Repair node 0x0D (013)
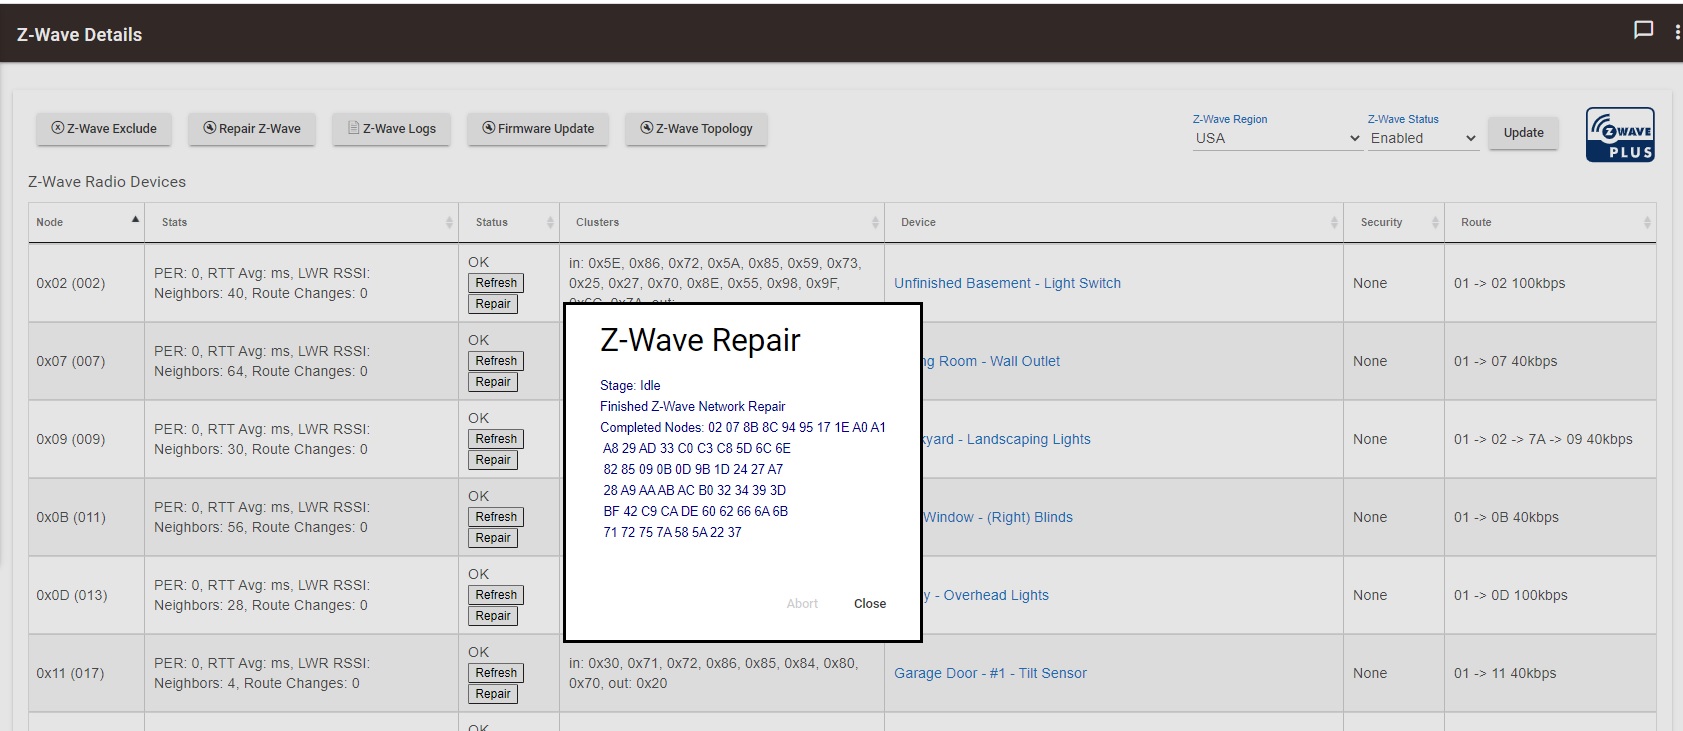This screenshot has height=731, width=1683. point(493,616)
